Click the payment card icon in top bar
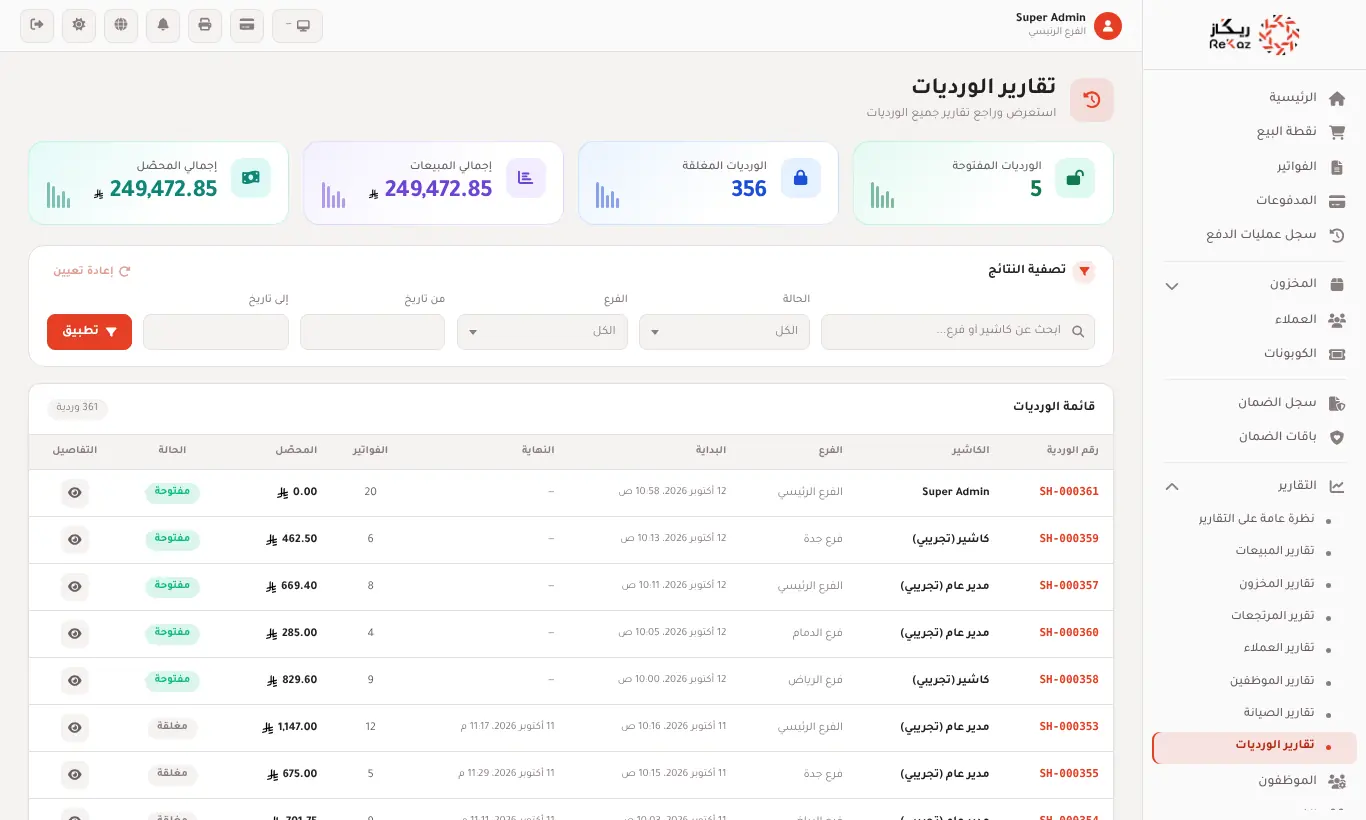This screenshot has width=1366, height=820. pyautogui.click(x=247, y=25)
